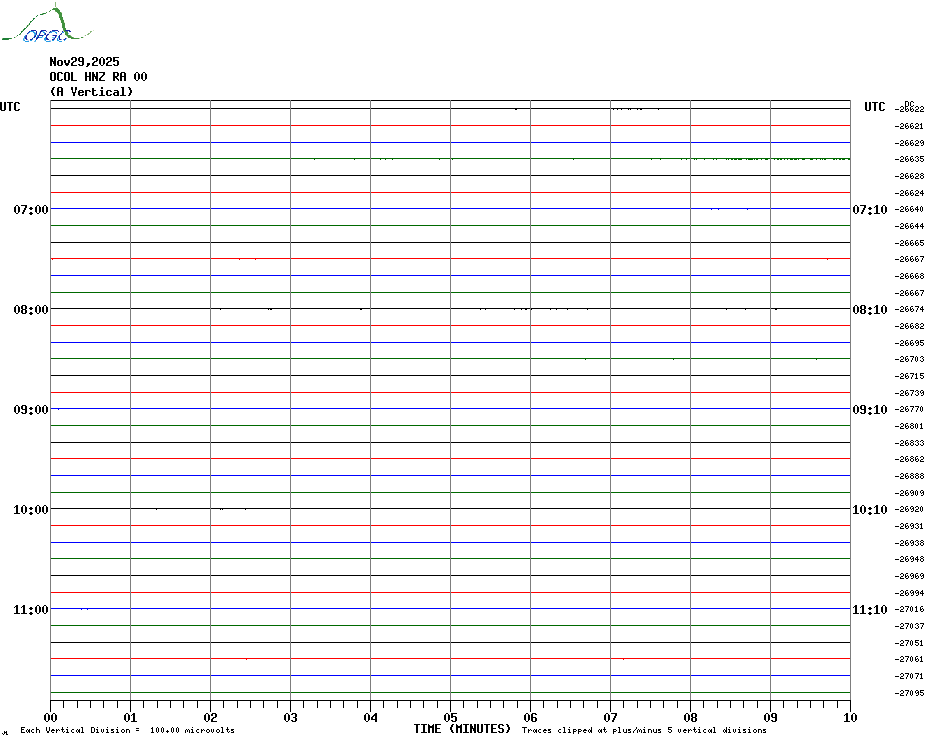This screenshot has width=930, height=744.
Task: Click the 06 minute tick label
Action: (x=531, y=718)
